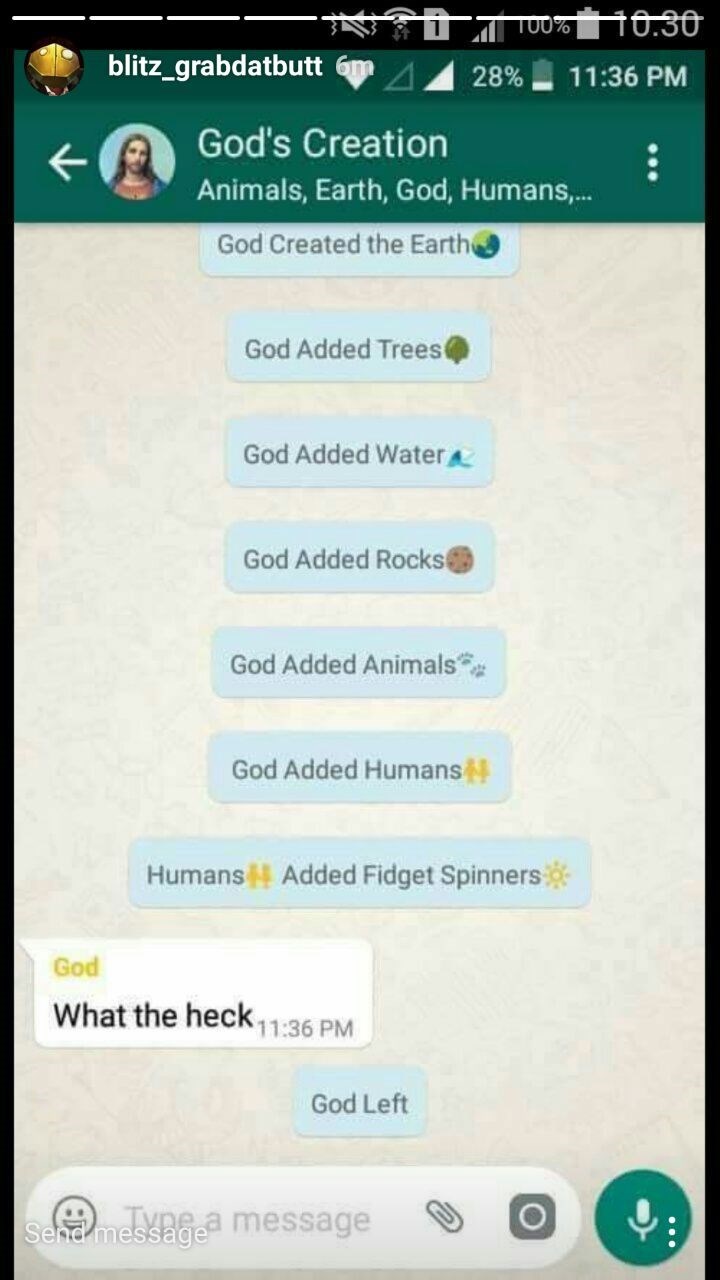Tap the green microphone button
This screenshot has height=1280, width=720.
[x=641, y=1217]
